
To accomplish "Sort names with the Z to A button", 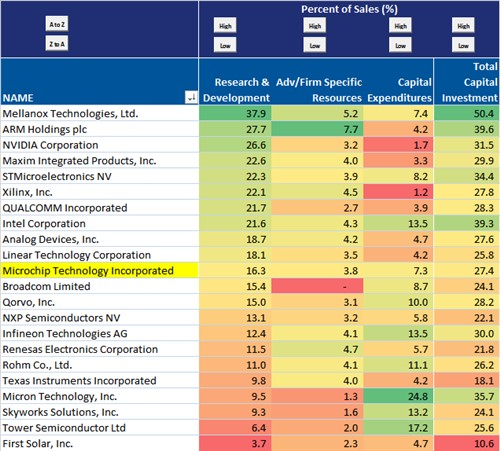I will pyautogui.click(x=57, y=44).
